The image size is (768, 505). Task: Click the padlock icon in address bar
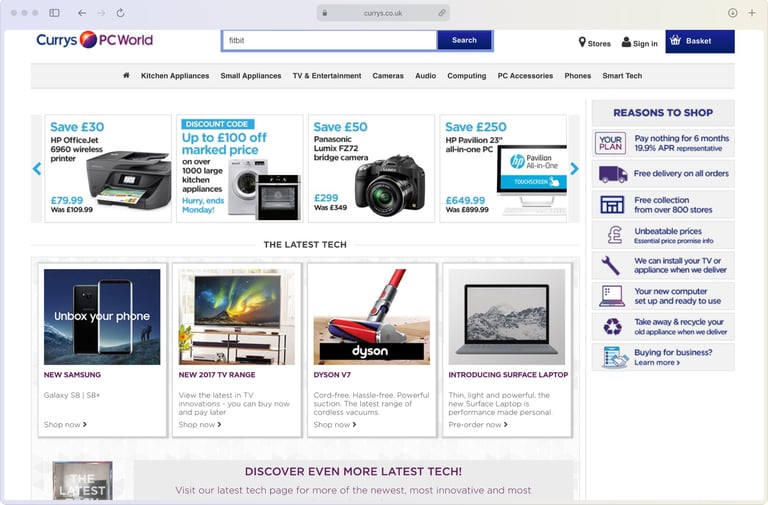click(x=324, y=13)
